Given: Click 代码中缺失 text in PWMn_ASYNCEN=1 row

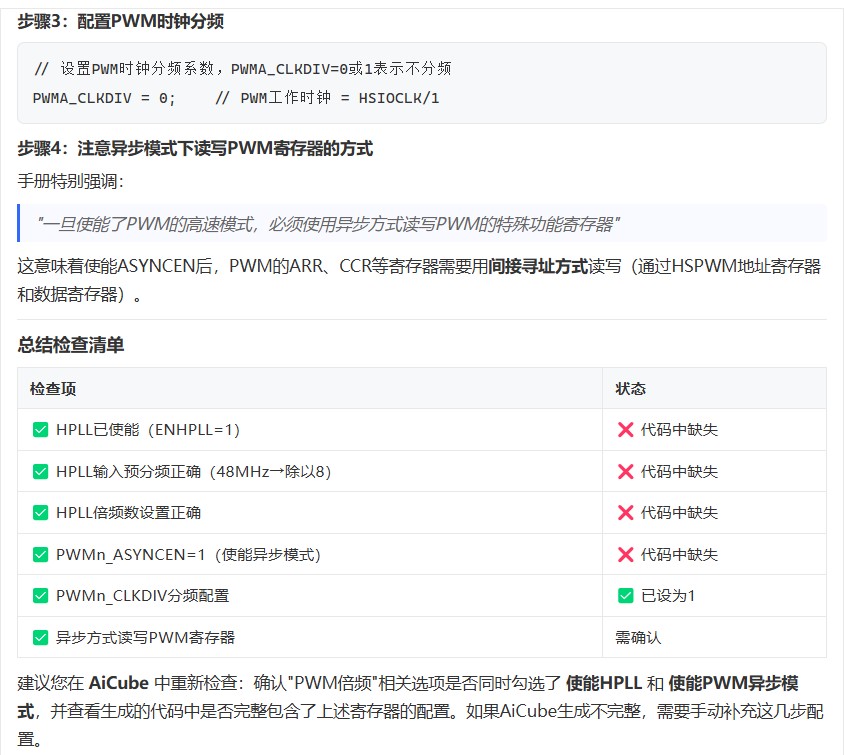Looking at the screenshot, I should (679, 554).
